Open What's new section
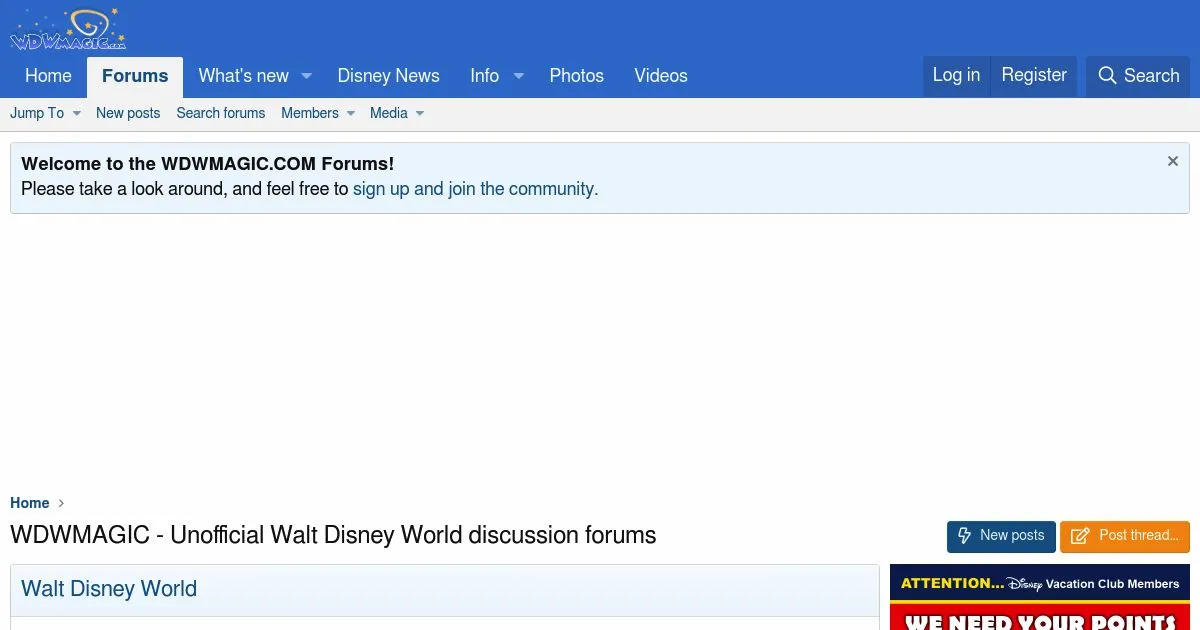This screenshot has height=630, width=1200. pyautogui.click(x=243, y=76)
